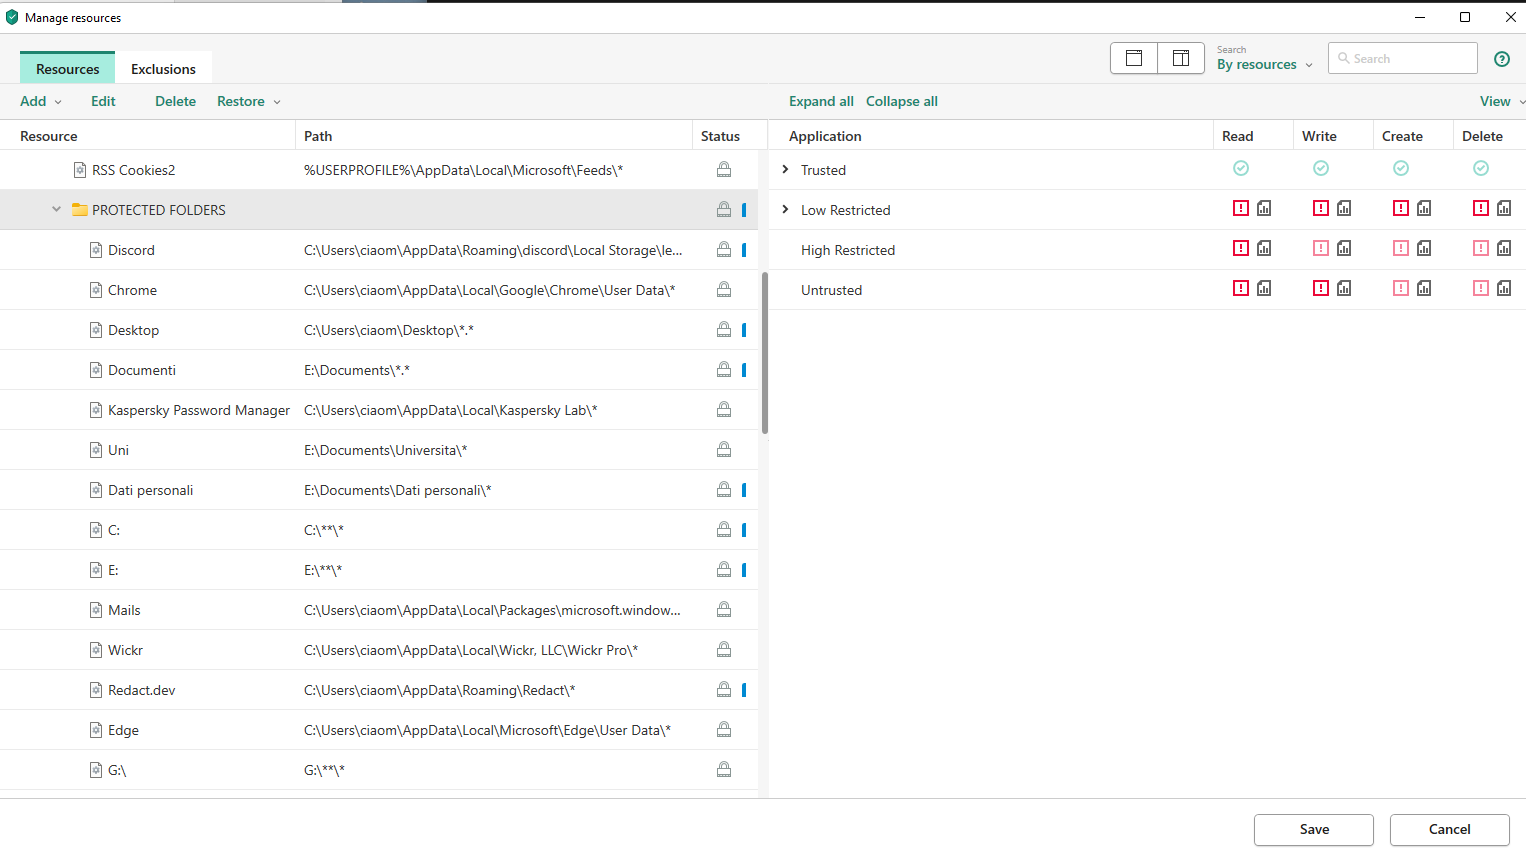Open the Search By resources dropdown
Screen dimensions: 1526x861
[x=1264, y=65]
